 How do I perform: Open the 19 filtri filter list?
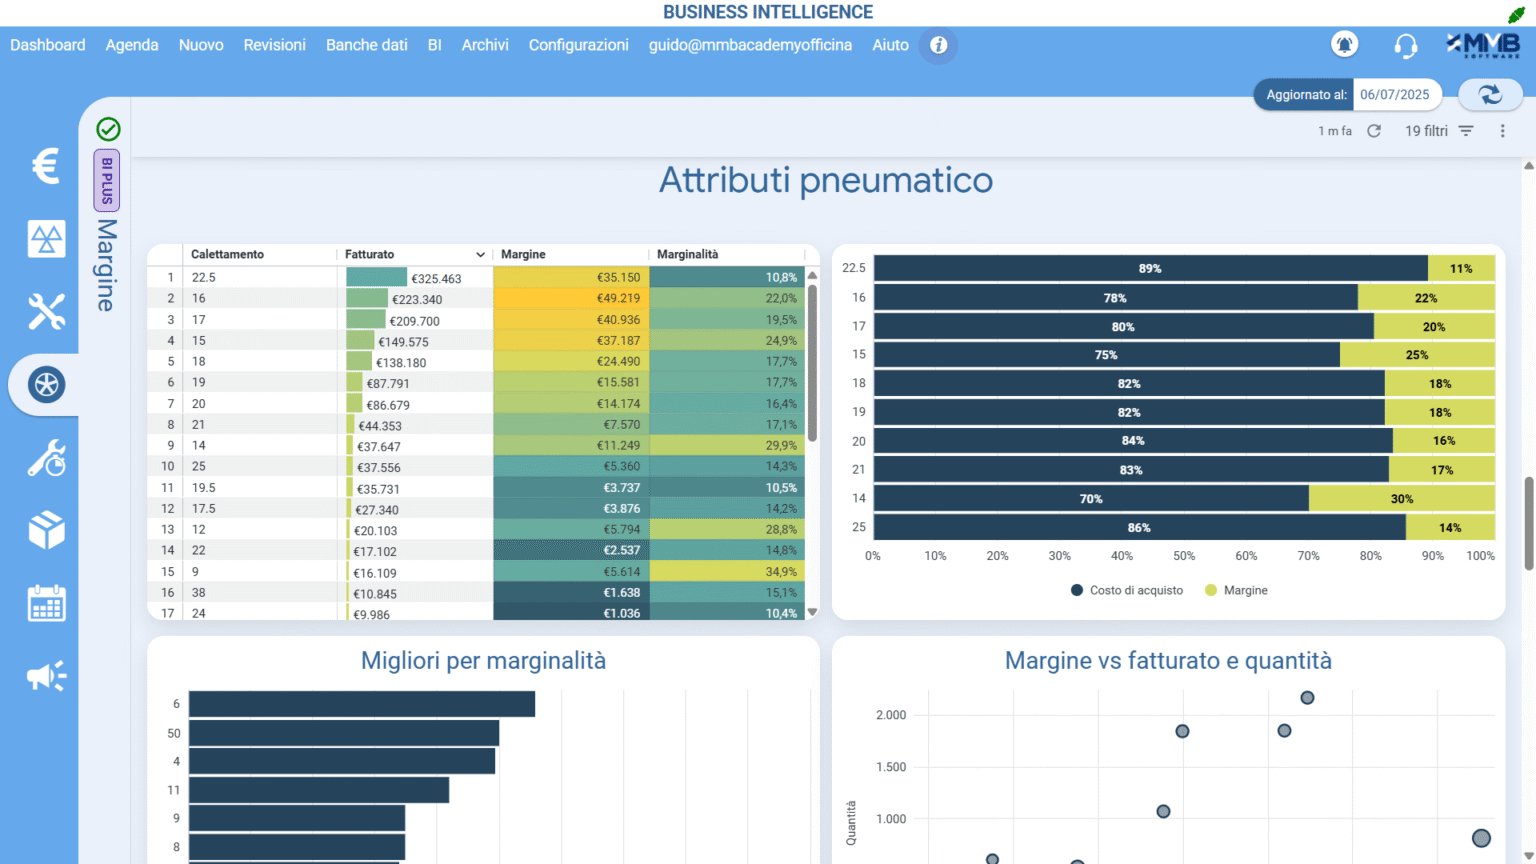1439,131
